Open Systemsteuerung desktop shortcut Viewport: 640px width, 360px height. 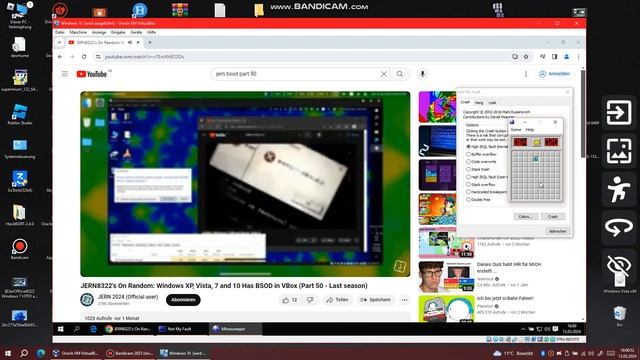pos(20,149)
